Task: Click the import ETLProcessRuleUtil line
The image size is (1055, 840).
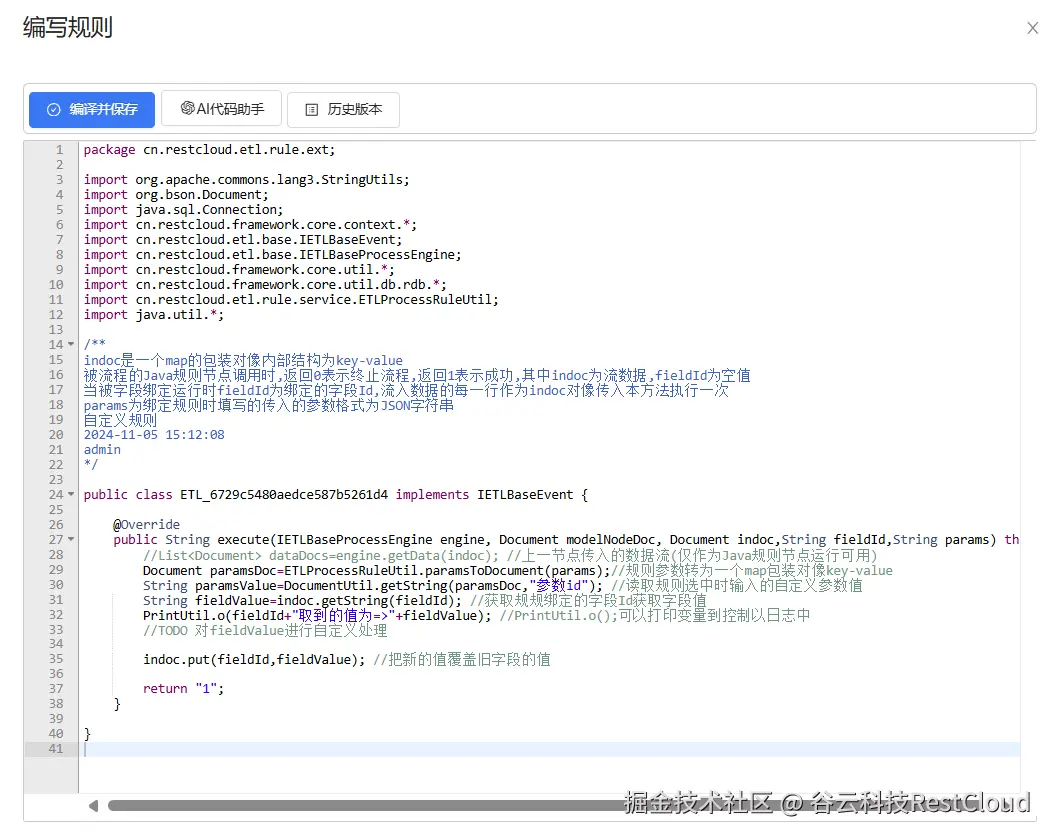Action: tap(291, 300)
